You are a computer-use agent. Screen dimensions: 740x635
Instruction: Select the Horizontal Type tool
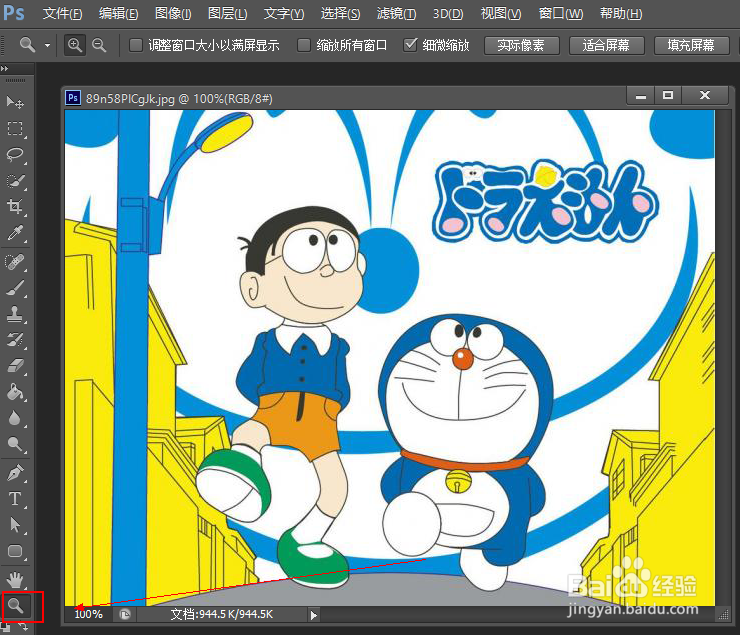[15, 499]
